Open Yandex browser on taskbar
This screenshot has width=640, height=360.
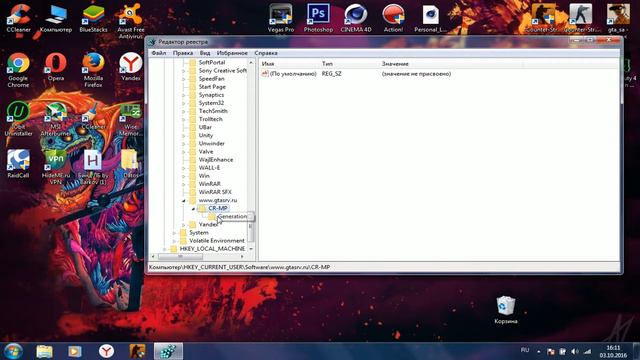point(106,351)
